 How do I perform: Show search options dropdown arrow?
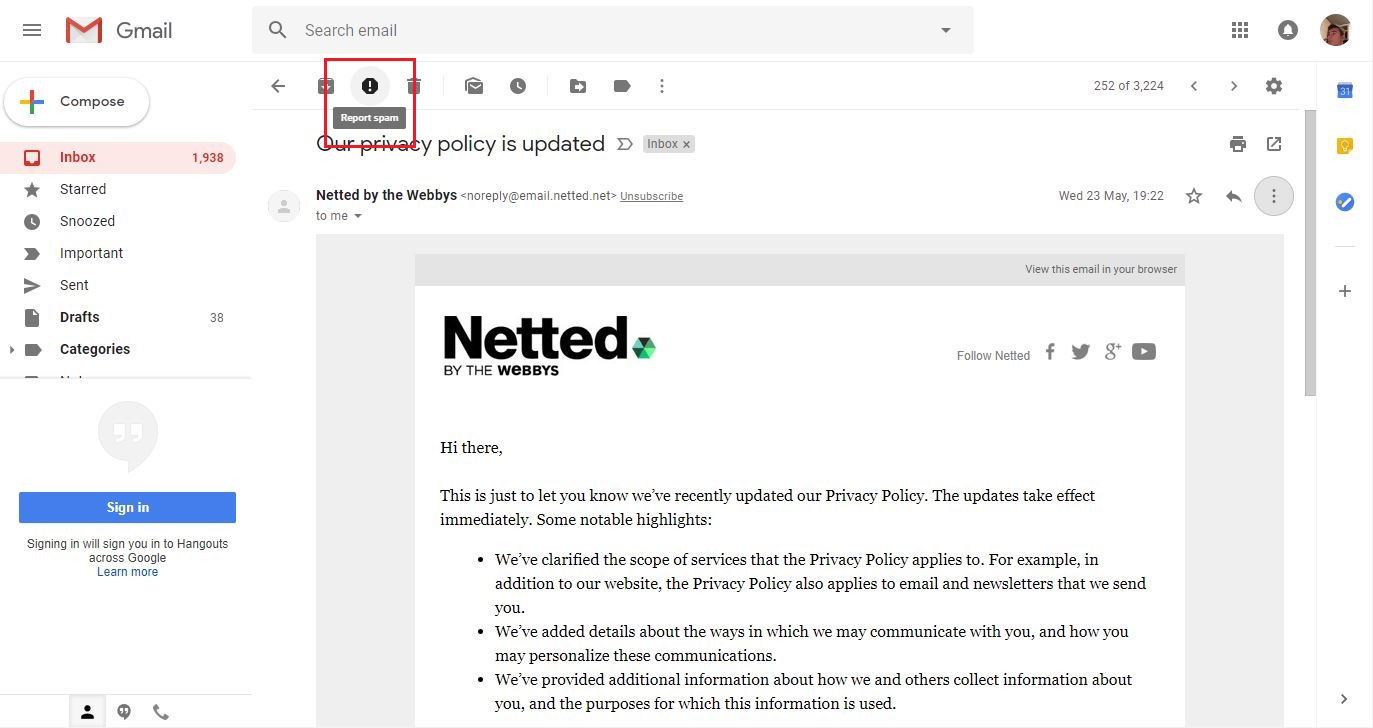tap(946, 30)
